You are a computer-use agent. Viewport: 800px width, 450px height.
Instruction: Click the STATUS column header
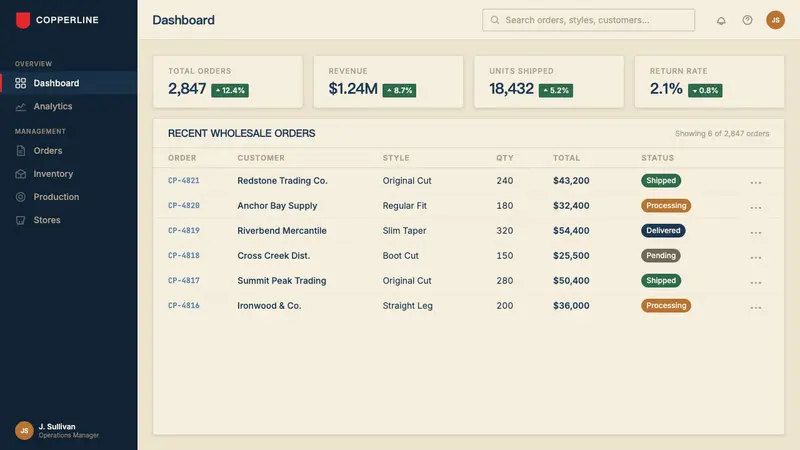[658, 158]
